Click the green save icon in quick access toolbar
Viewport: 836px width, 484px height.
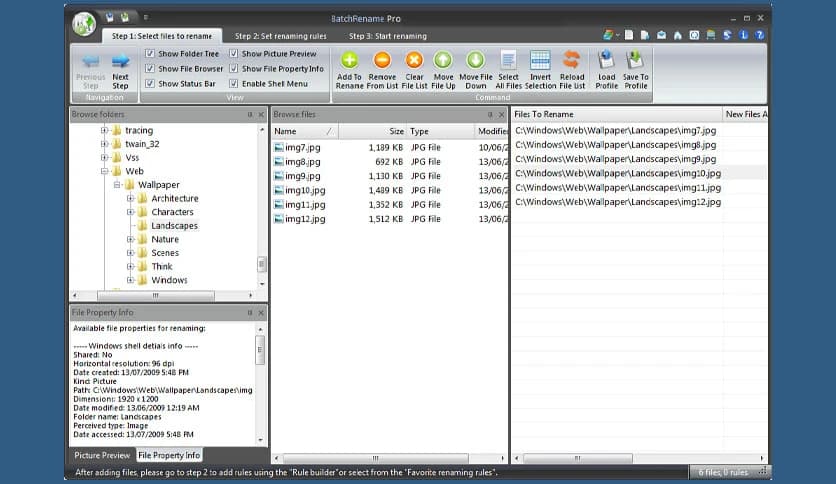[x=124, y=18]
